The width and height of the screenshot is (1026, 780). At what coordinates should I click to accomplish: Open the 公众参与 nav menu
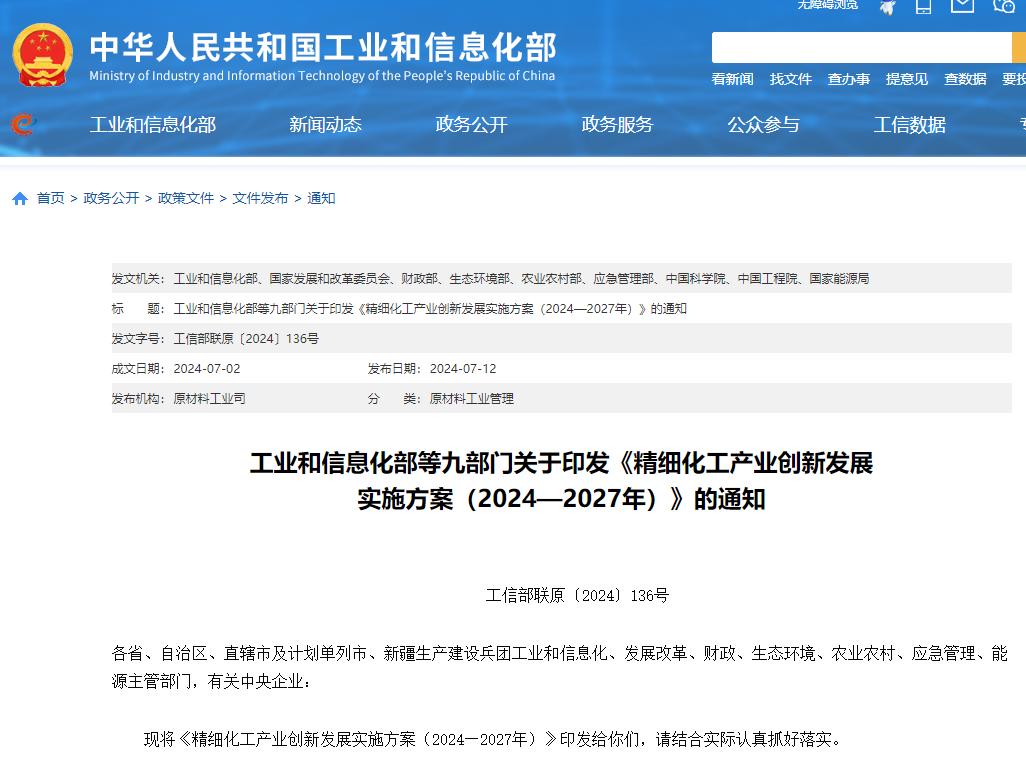764,124
